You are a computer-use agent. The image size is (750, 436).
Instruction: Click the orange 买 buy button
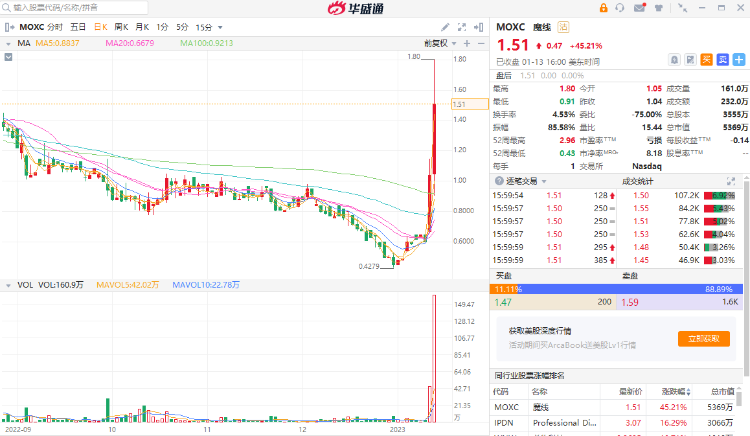point(706,60)
